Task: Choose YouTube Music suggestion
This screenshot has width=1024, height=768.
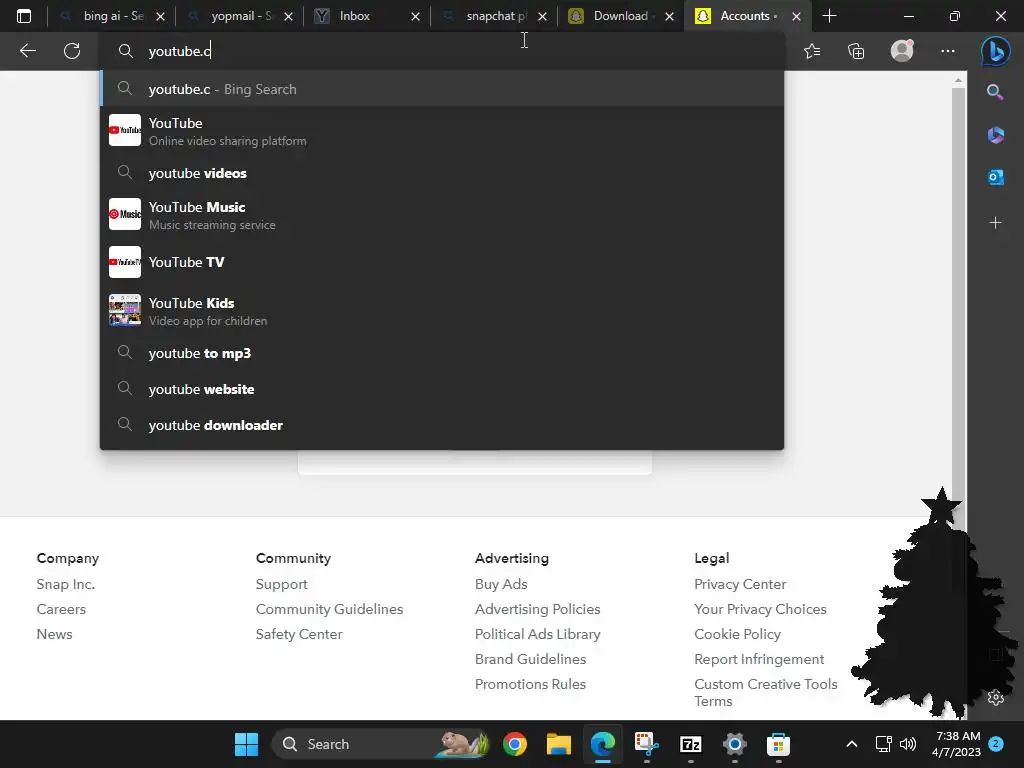Action: 442,215
